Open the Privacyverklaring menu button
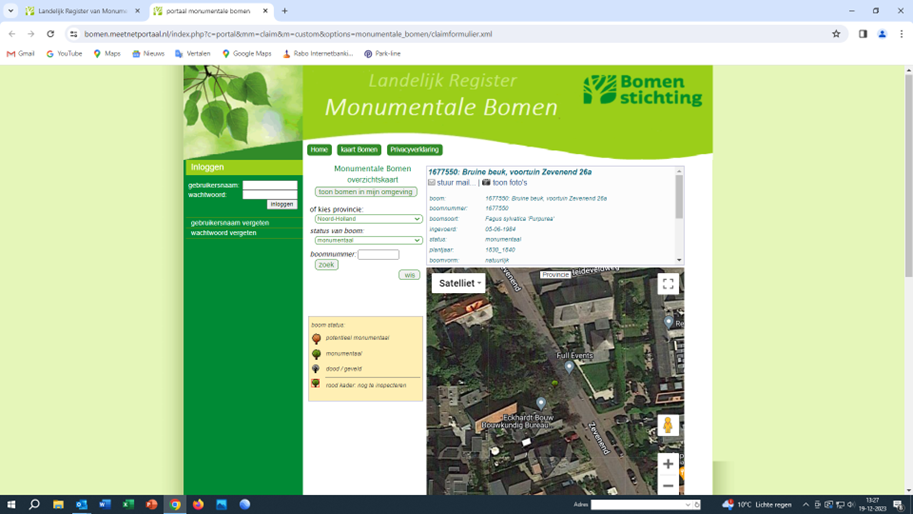Viewport: 913px width, 514px height. 415,150
